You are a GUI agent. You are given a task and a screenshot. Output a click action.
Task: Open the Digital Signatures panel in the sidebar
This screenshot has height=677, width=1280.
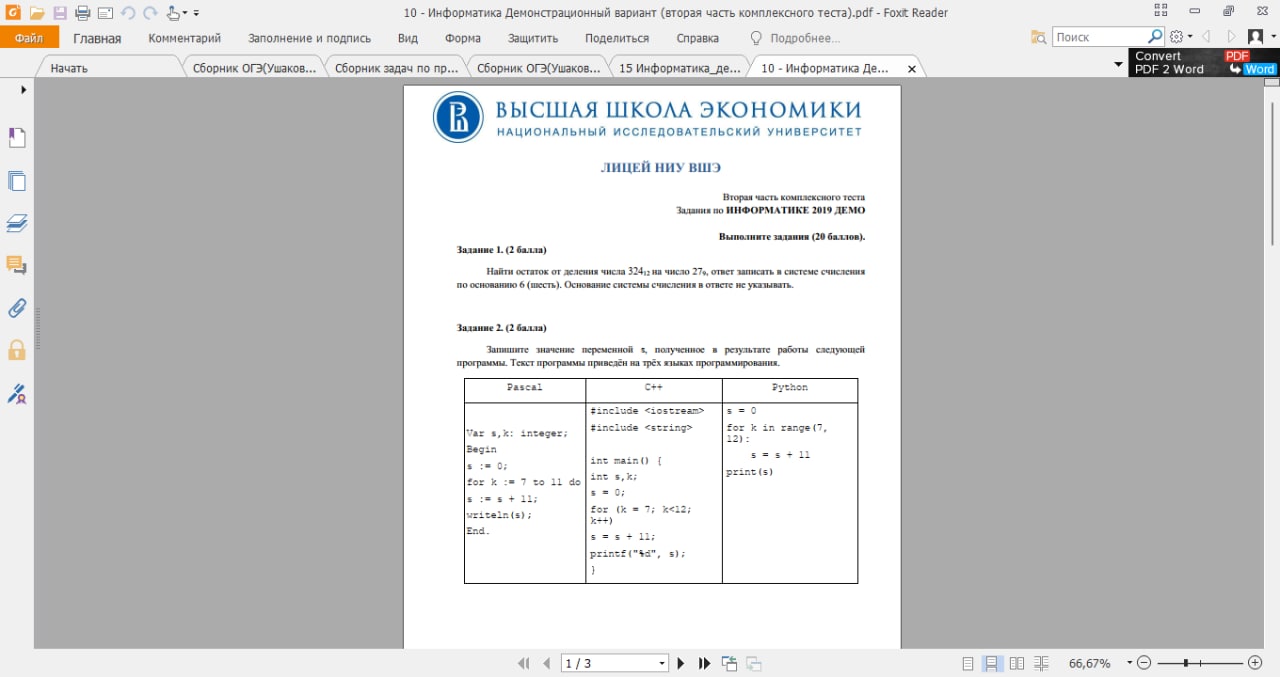[17, 393]
